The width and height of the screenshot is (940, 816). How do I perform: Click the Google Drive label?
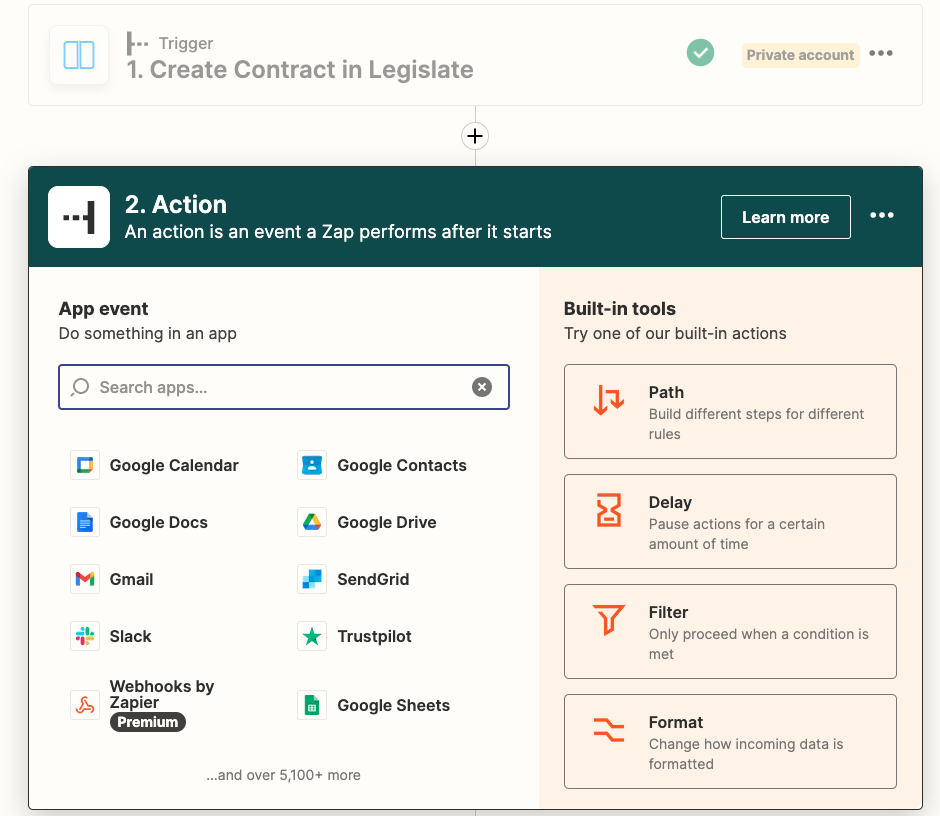(387, 522)
